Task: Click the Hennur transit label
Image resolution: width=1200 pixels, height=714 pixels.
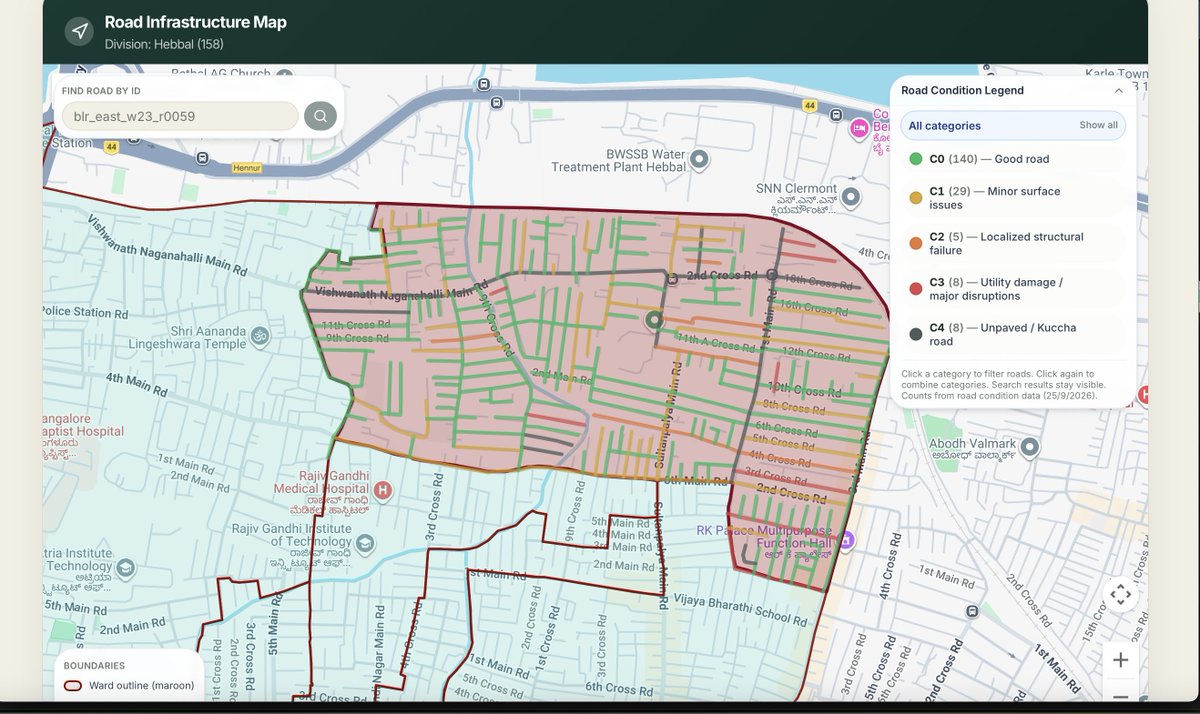Action: point(245,168)
